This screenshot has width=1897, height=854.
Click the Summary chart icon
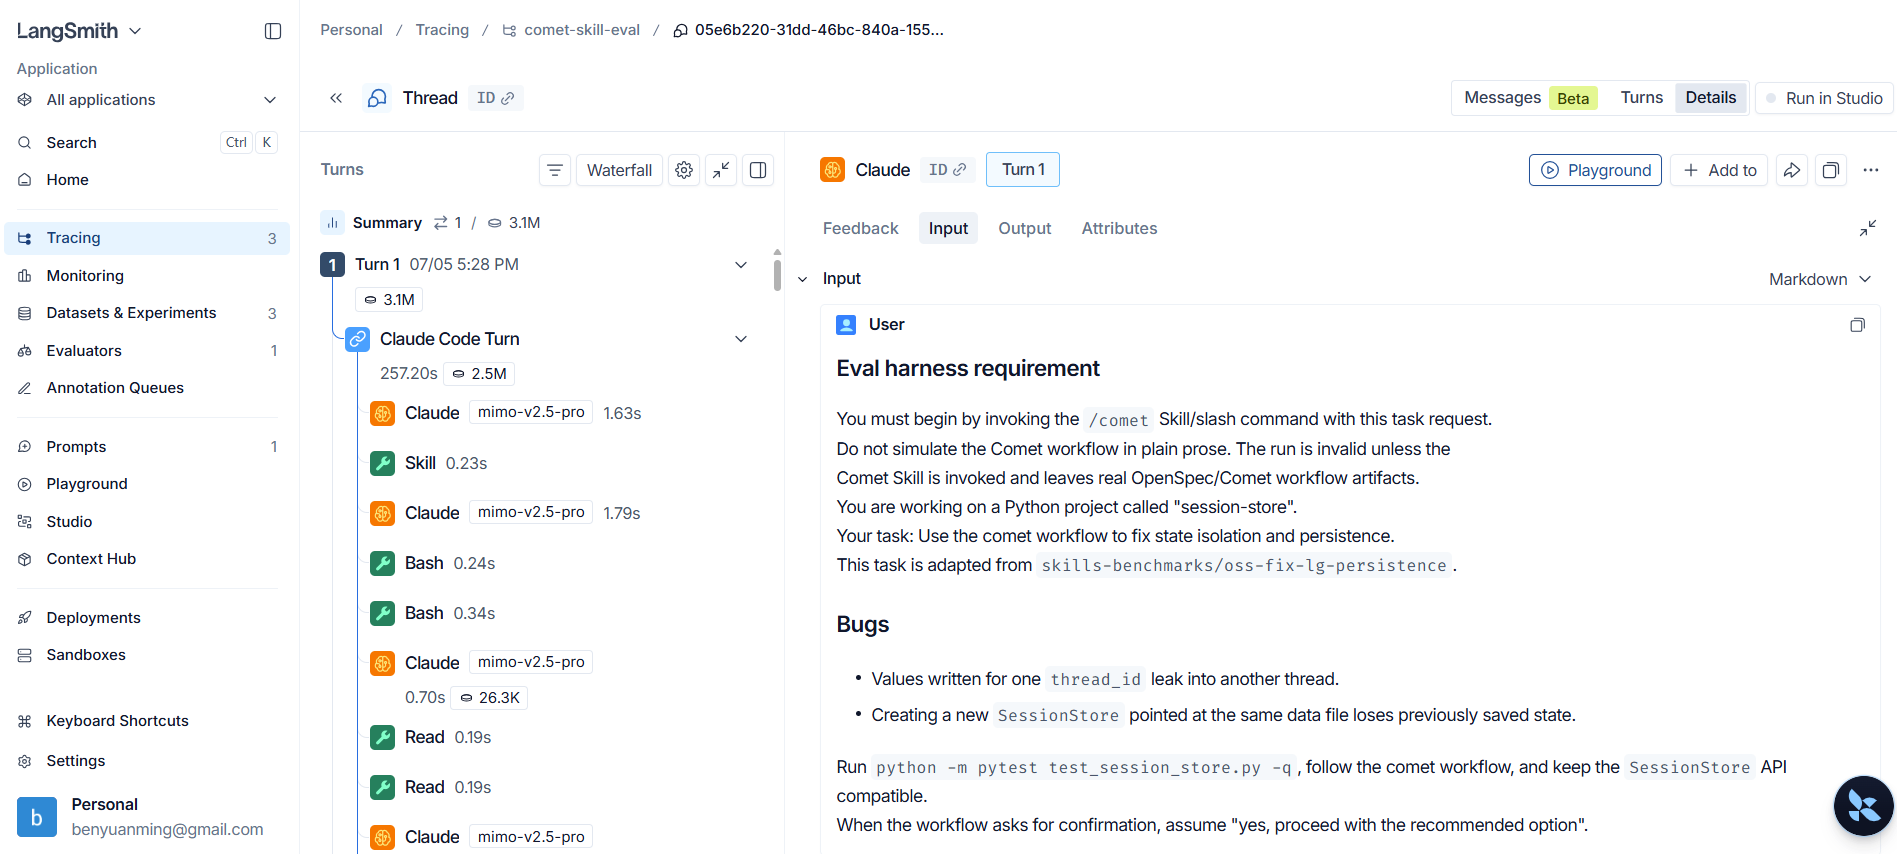332,222
